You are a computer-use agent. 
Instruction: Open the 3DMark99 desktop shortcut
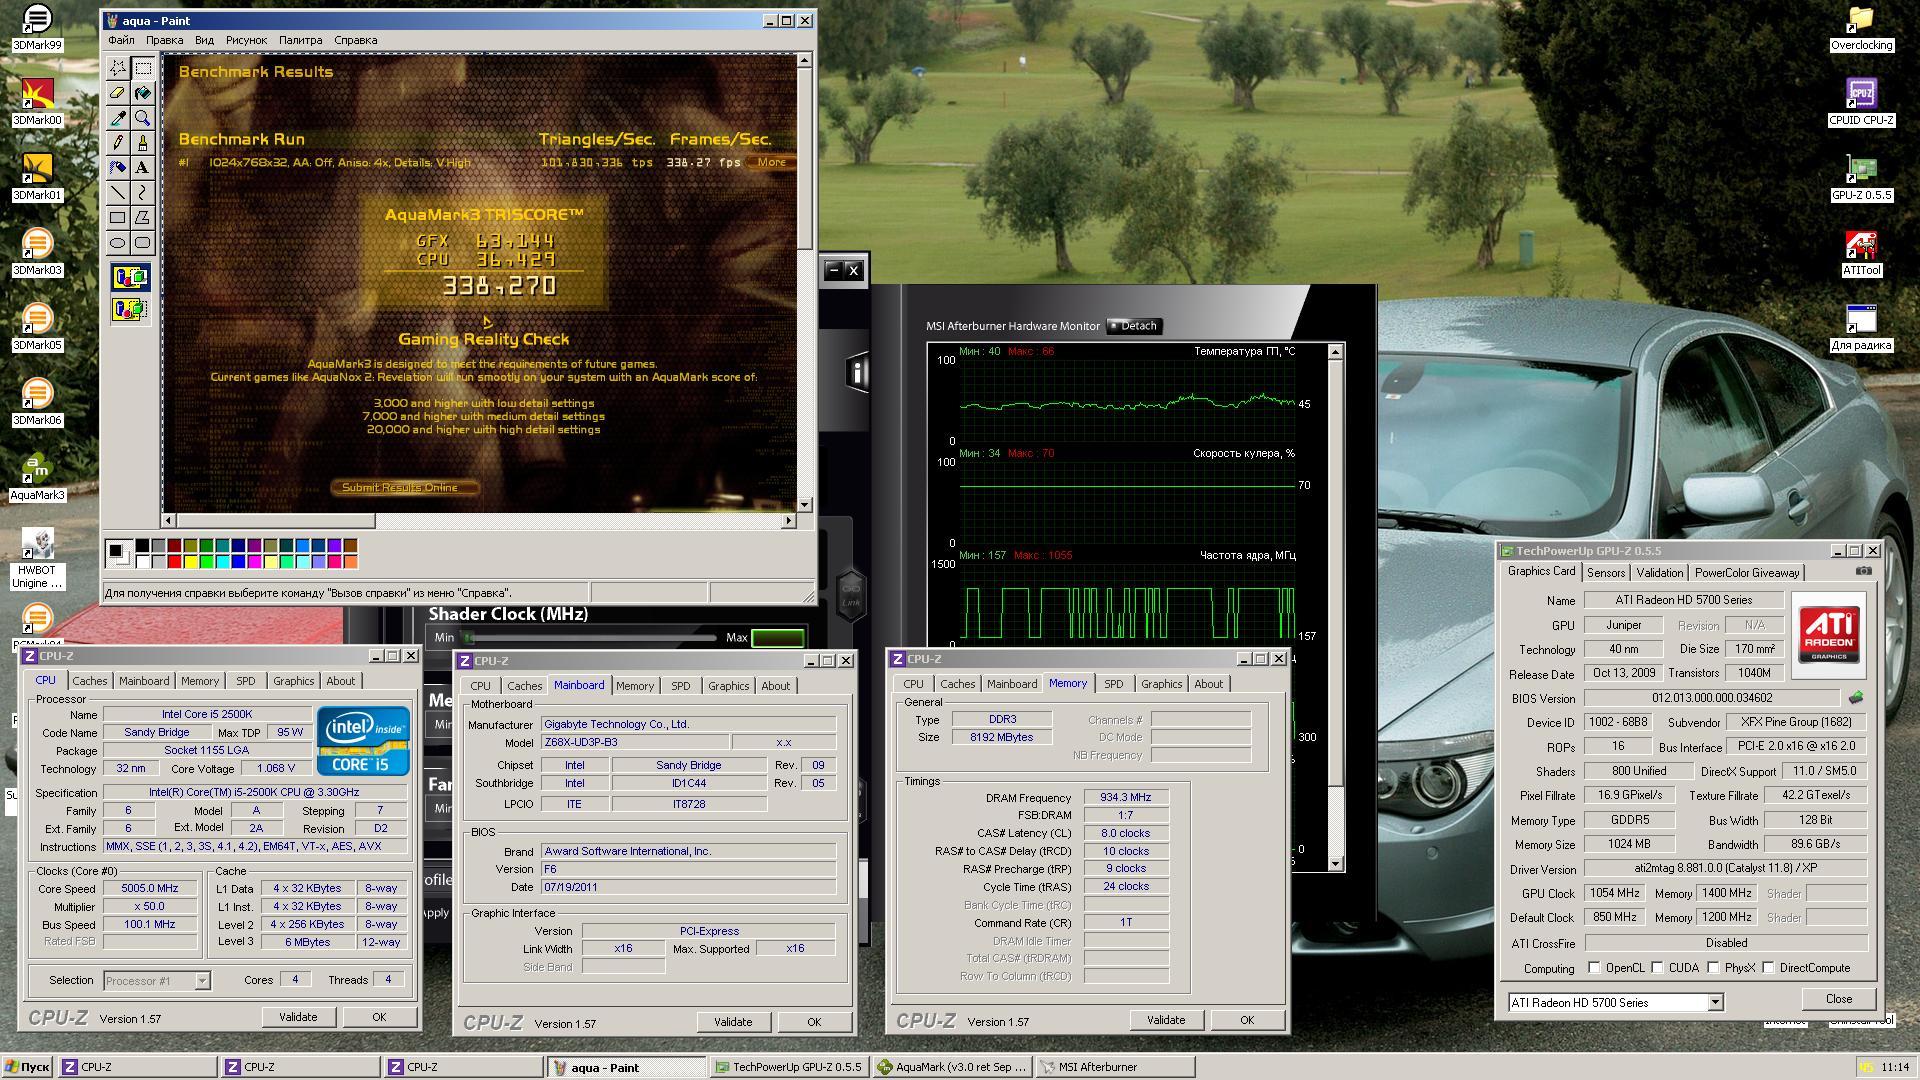coord(37,28)
